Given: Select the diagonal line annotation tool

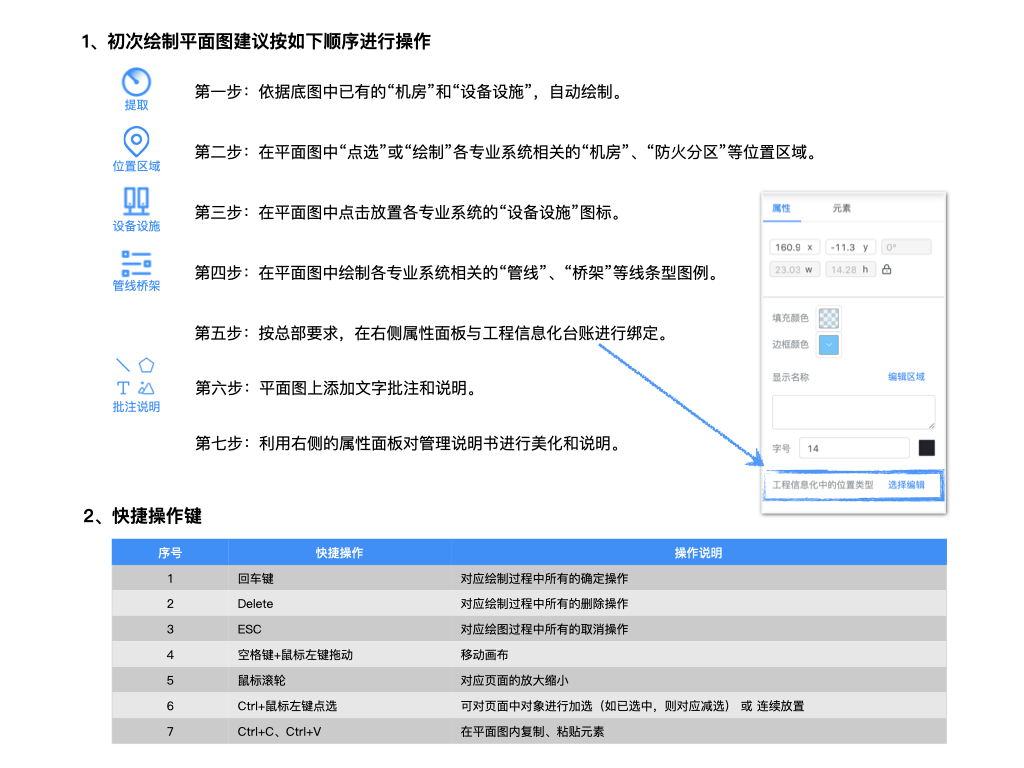Looking at the screenshot, I should pyautogui.click(x=123, y=365).
